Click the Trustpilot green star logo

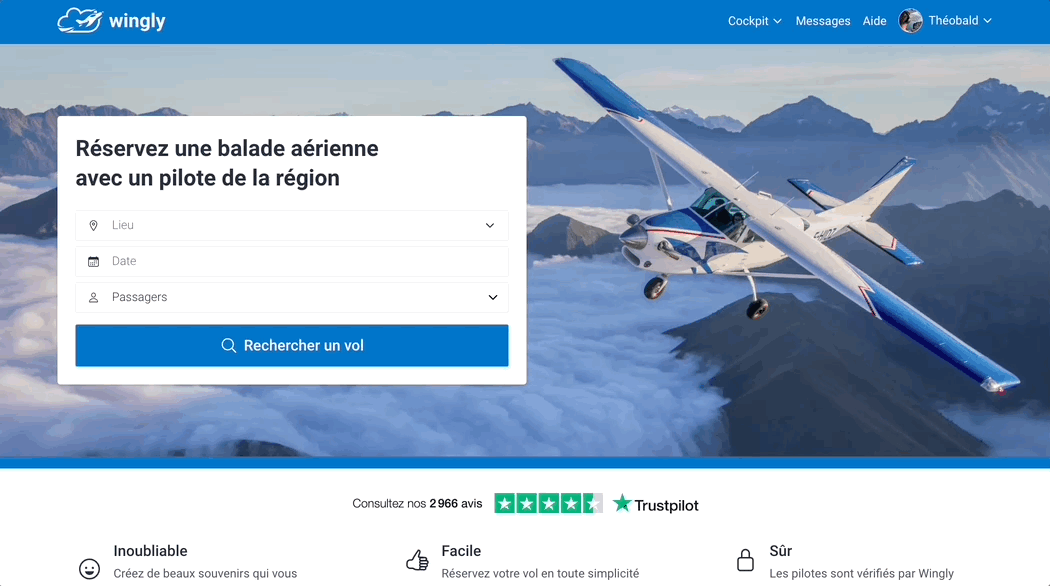(x=622, y=503)
